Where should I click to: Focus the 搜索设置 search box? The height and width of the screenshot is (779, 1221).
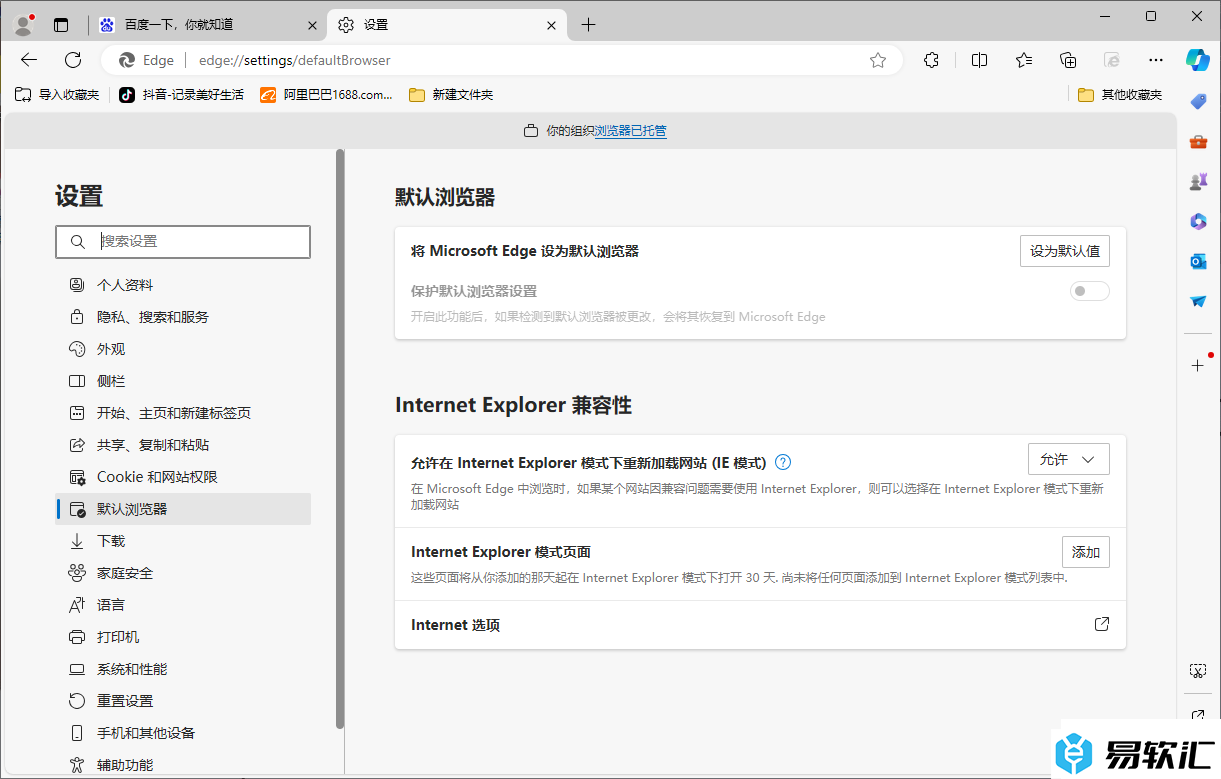tap(183, 242)
